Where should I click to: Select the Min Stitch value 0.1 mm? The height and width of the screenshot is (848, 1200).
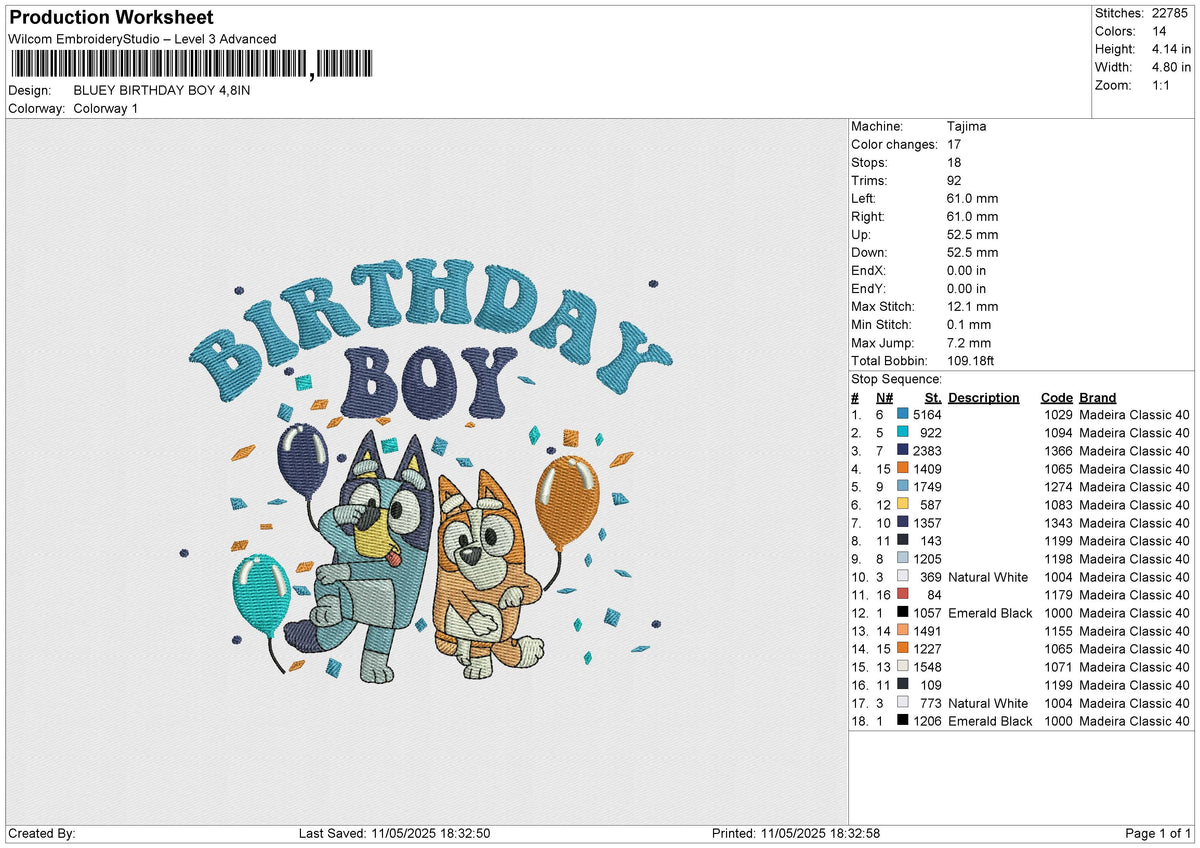pos(969,324)
